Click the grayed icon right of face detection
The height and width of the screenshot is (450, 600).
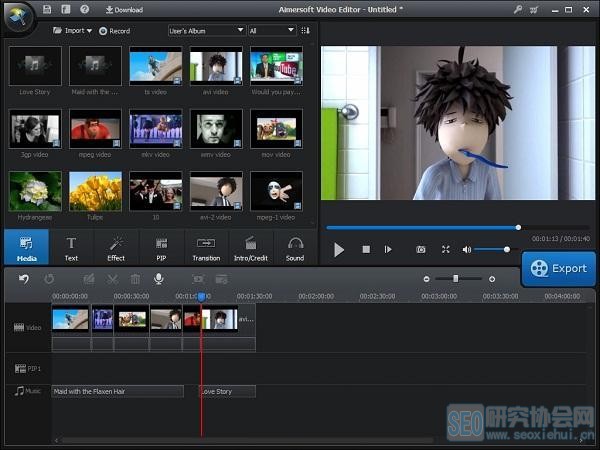(222, 279)
